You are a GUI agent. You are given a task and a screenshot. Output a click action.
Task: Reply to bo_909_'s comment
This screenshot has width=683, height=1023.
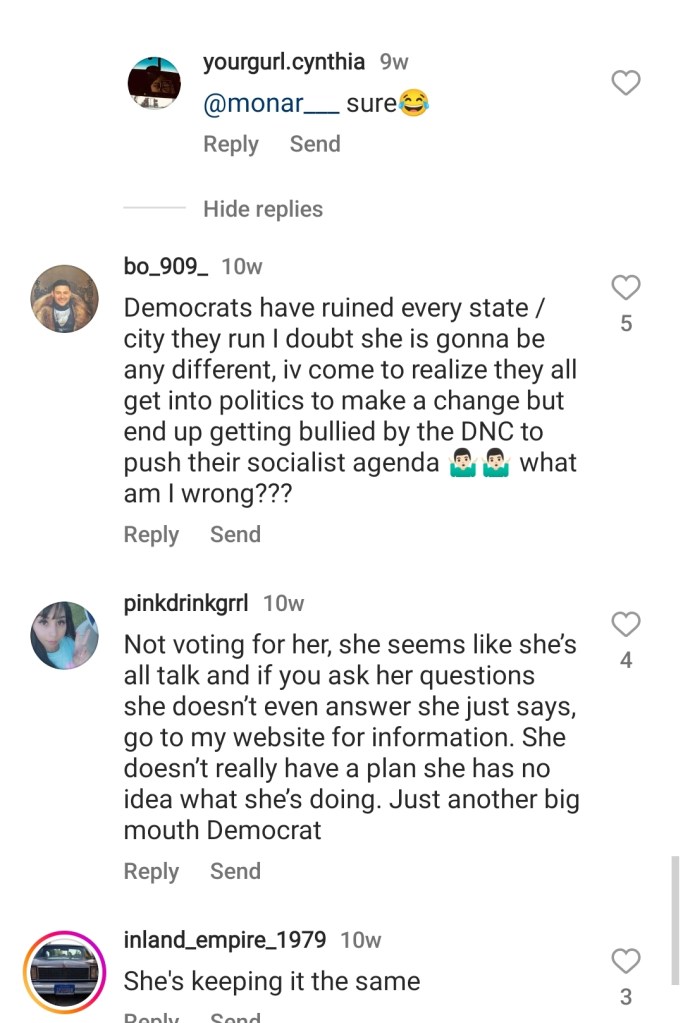[151, 535]
